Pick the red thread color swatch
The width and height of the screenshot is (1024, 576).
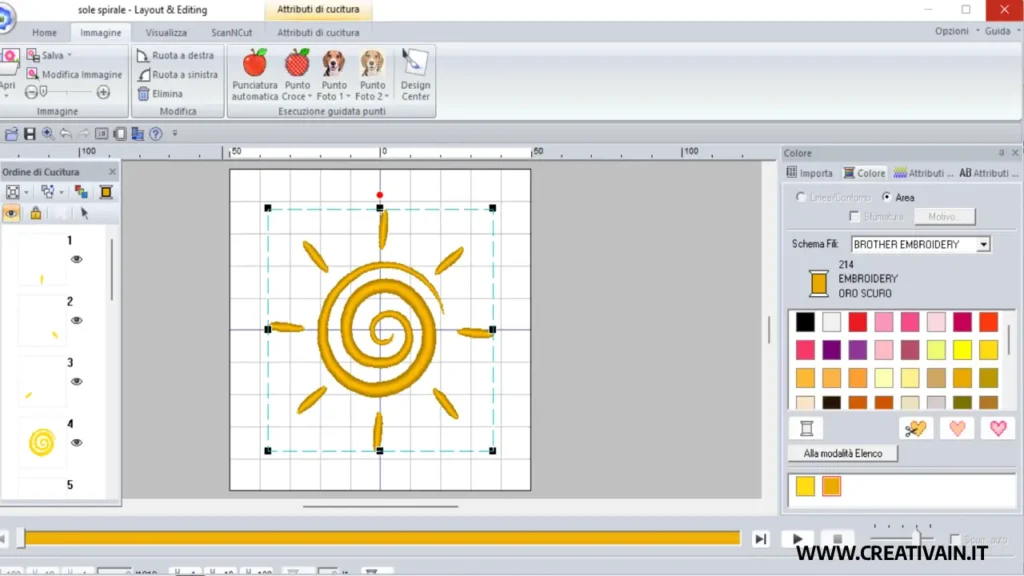857,322
